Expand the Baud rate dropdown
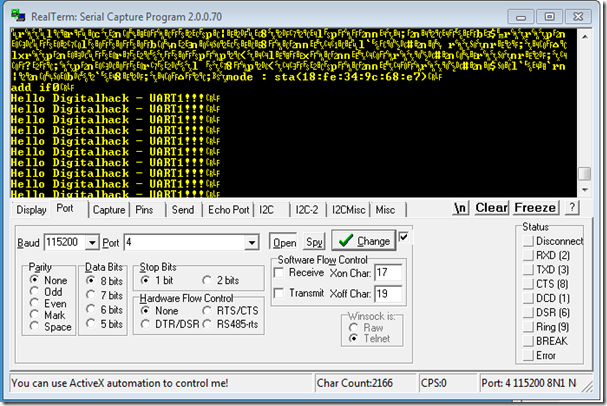607x406 pixels. 92,243
